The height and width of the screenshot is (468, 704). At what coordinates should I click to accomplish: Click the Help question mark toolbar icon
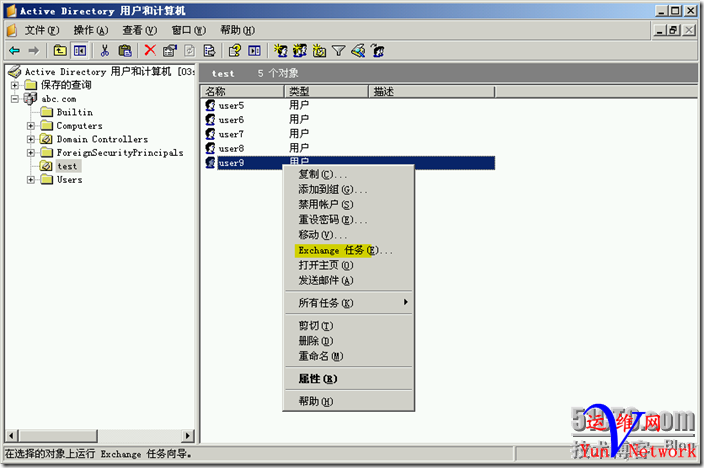coord(234,51)
